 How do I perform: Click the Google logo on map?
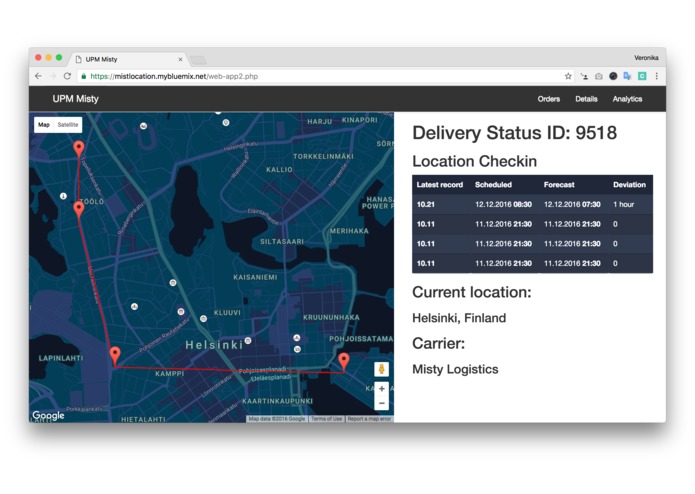click(48, 416)
